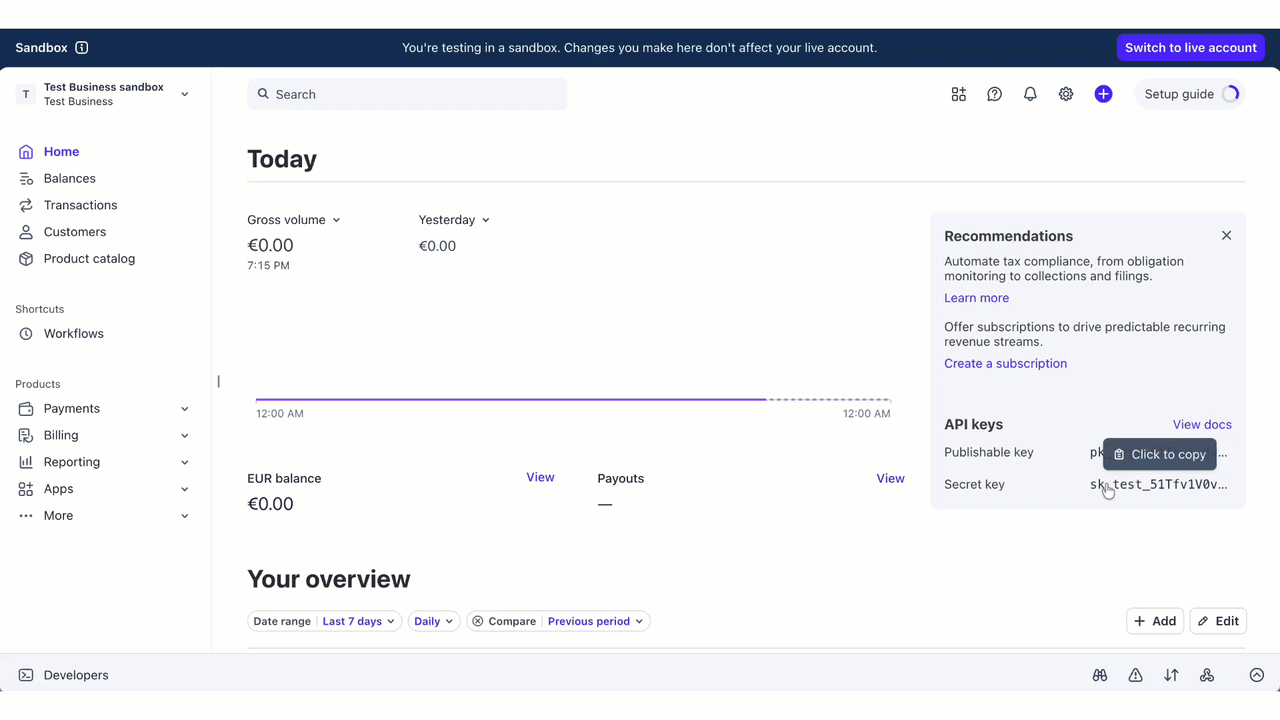This screenshot has height=720, width=1280.
Task: Click the purple plus create button
Action: [1103, 94]
